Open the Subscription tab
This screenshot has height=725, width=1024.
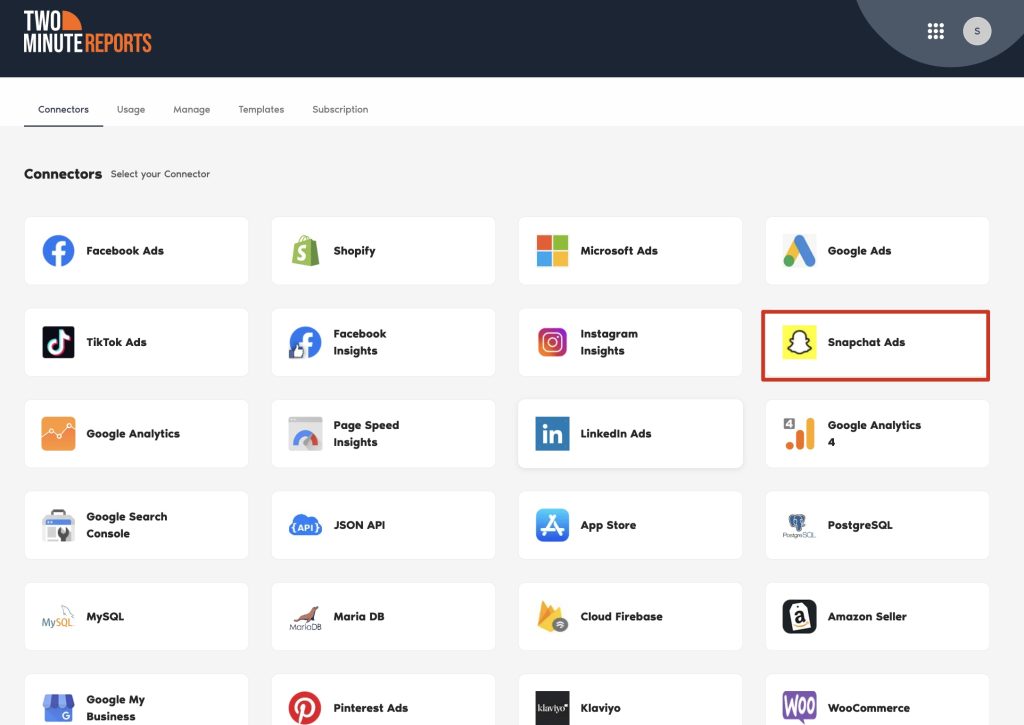(x=340, y=110)
